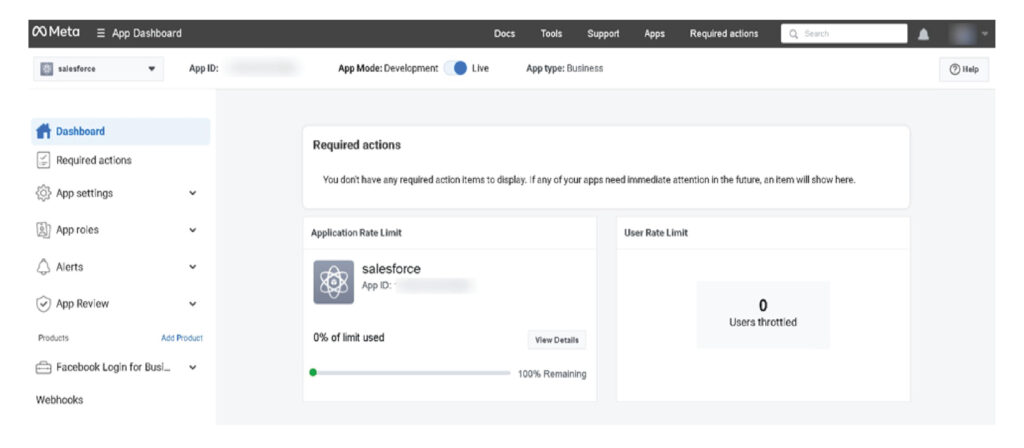Expand Facebook Login for Business chevron
Image resolution: width=1024 pixels, height=448 pixels.
point(193,368)
